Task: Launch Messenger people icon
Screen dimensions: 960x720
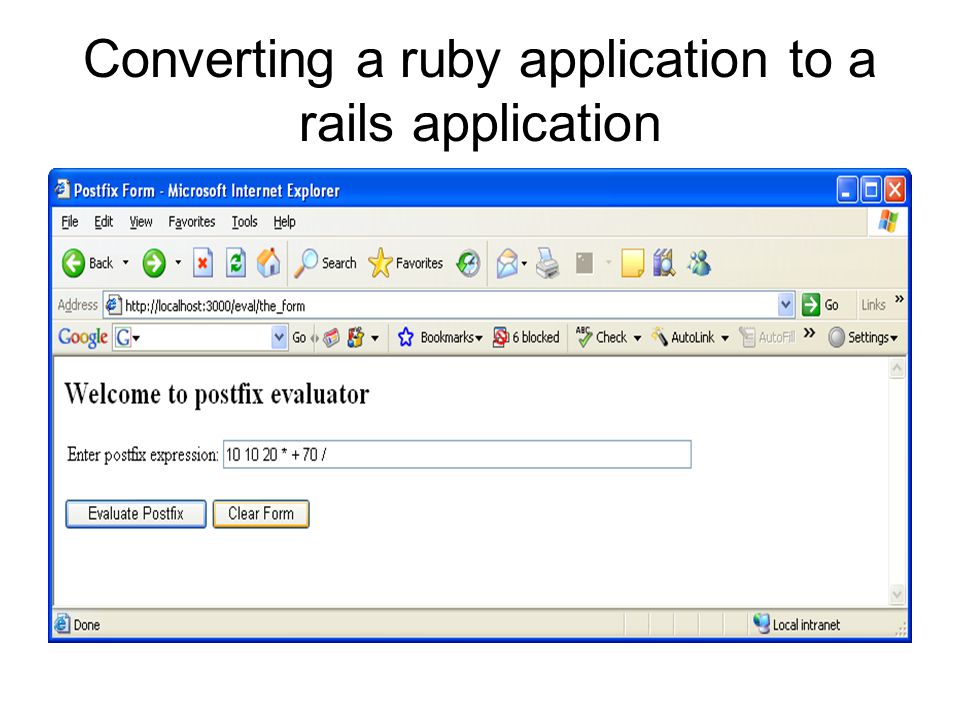Action: click(x=699, y=263)
